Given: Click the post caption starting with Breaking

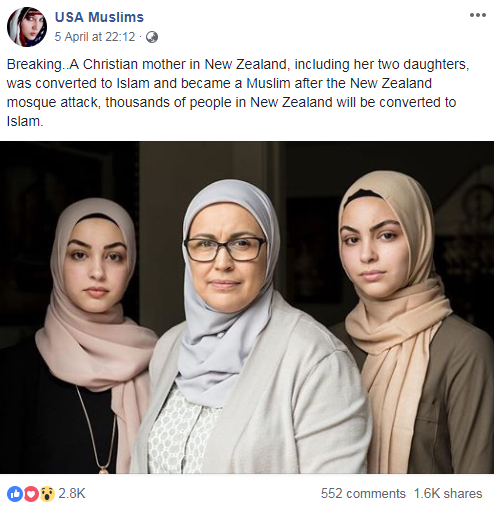Looking at the screenshot, I should pyautogui.click(x=238, y=93).
